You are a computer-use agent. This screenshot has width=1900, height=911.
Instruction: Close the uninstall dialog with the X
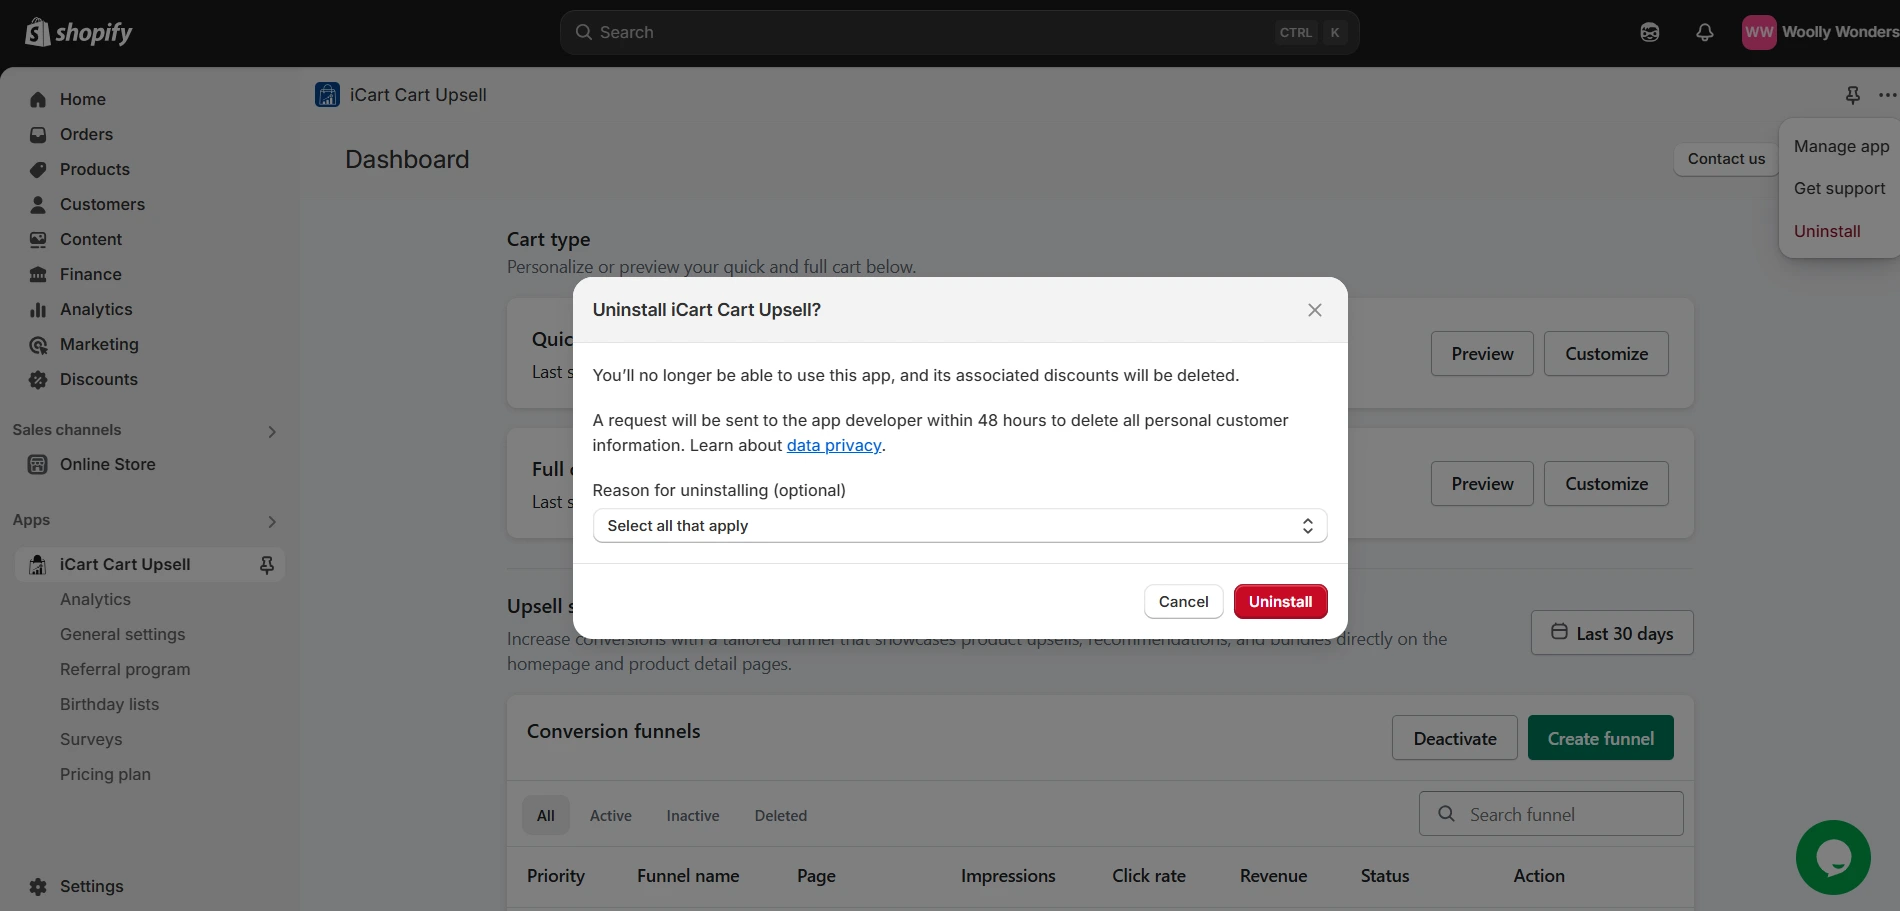(x=1315, y=310)
